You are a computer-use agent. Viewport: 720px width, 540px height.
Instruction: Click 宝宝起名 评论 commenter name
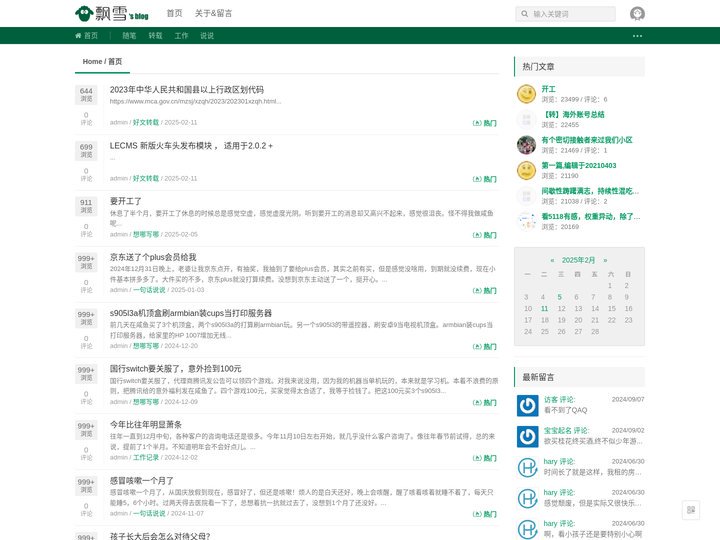tap(566, 430)
